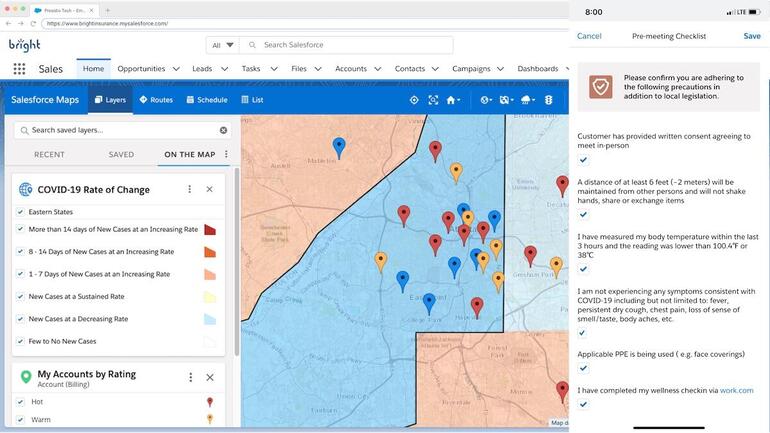Expand the Campaigns nav dropdown arrow

pos(500,69)
